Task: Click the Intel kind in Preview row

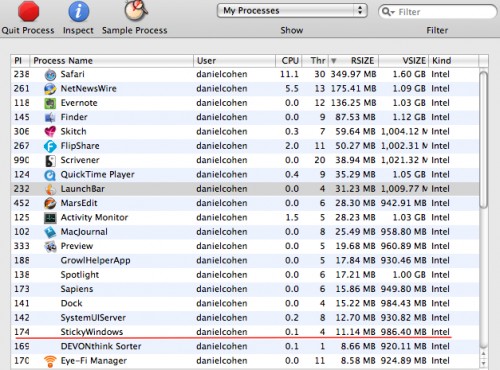Action: [440, 246]
